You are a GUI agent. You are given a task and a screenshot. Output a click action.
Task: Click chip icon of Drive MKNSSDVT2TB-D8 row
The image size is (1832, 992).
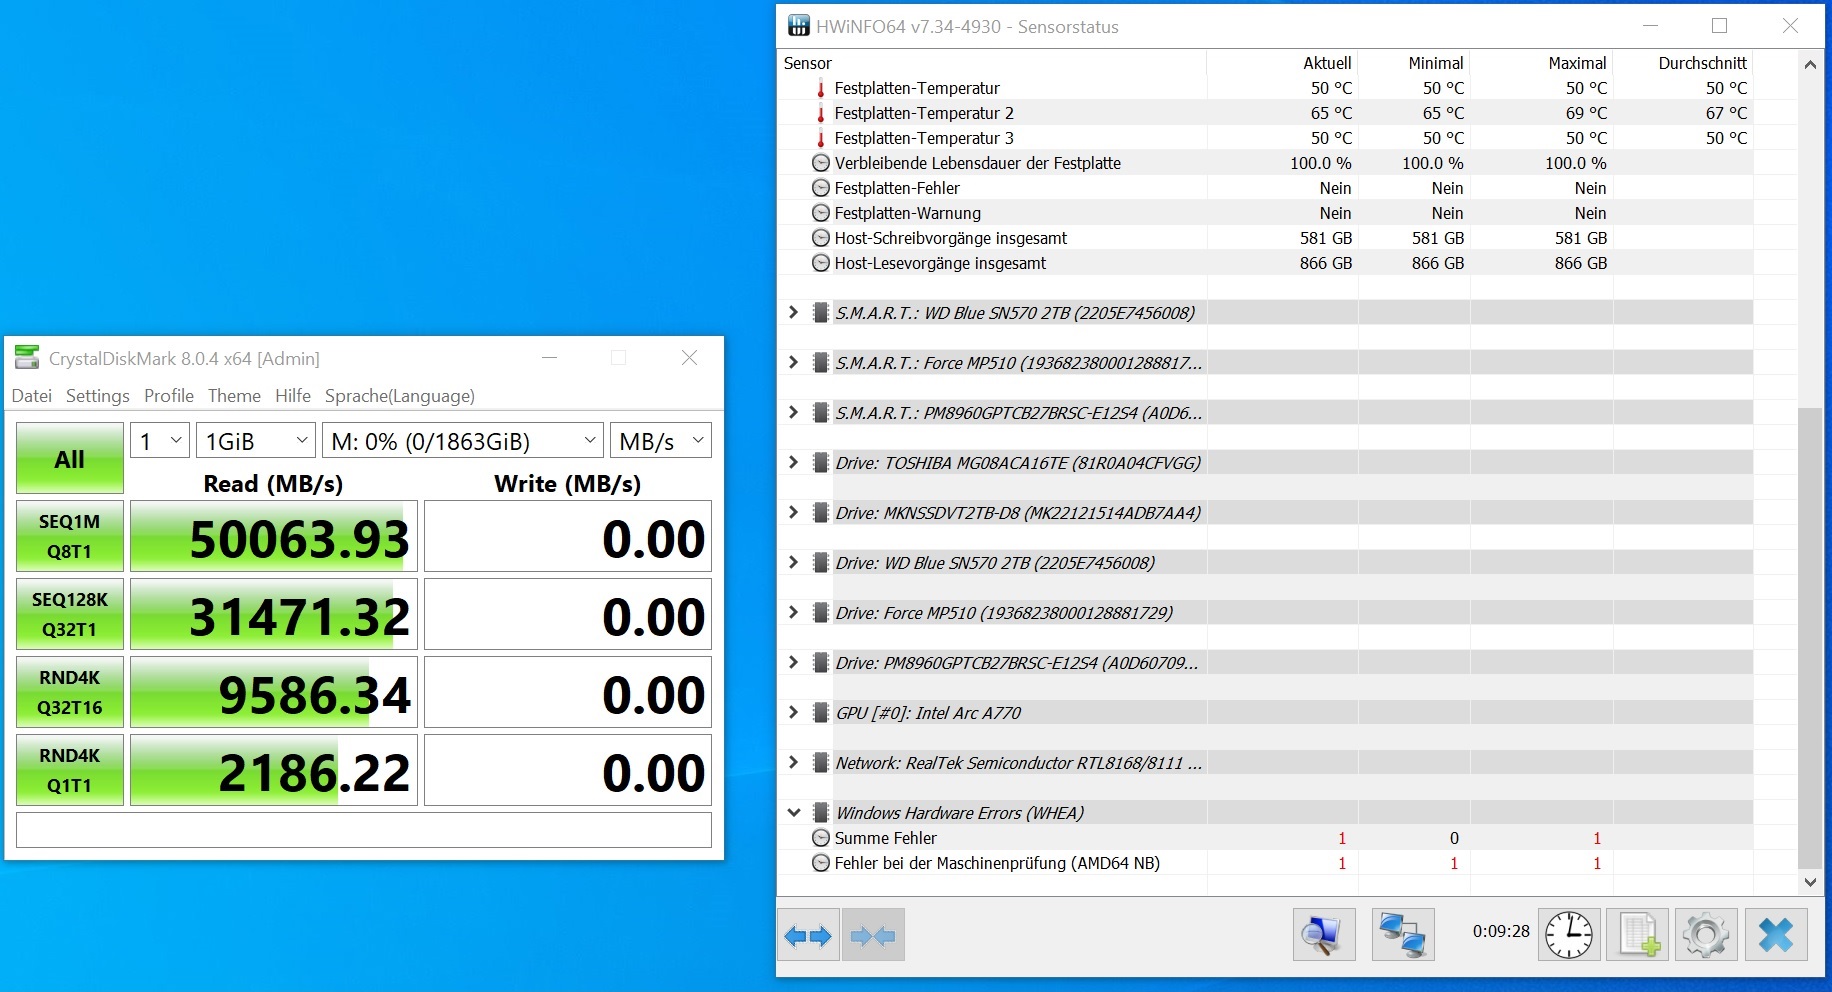point(821,513)
